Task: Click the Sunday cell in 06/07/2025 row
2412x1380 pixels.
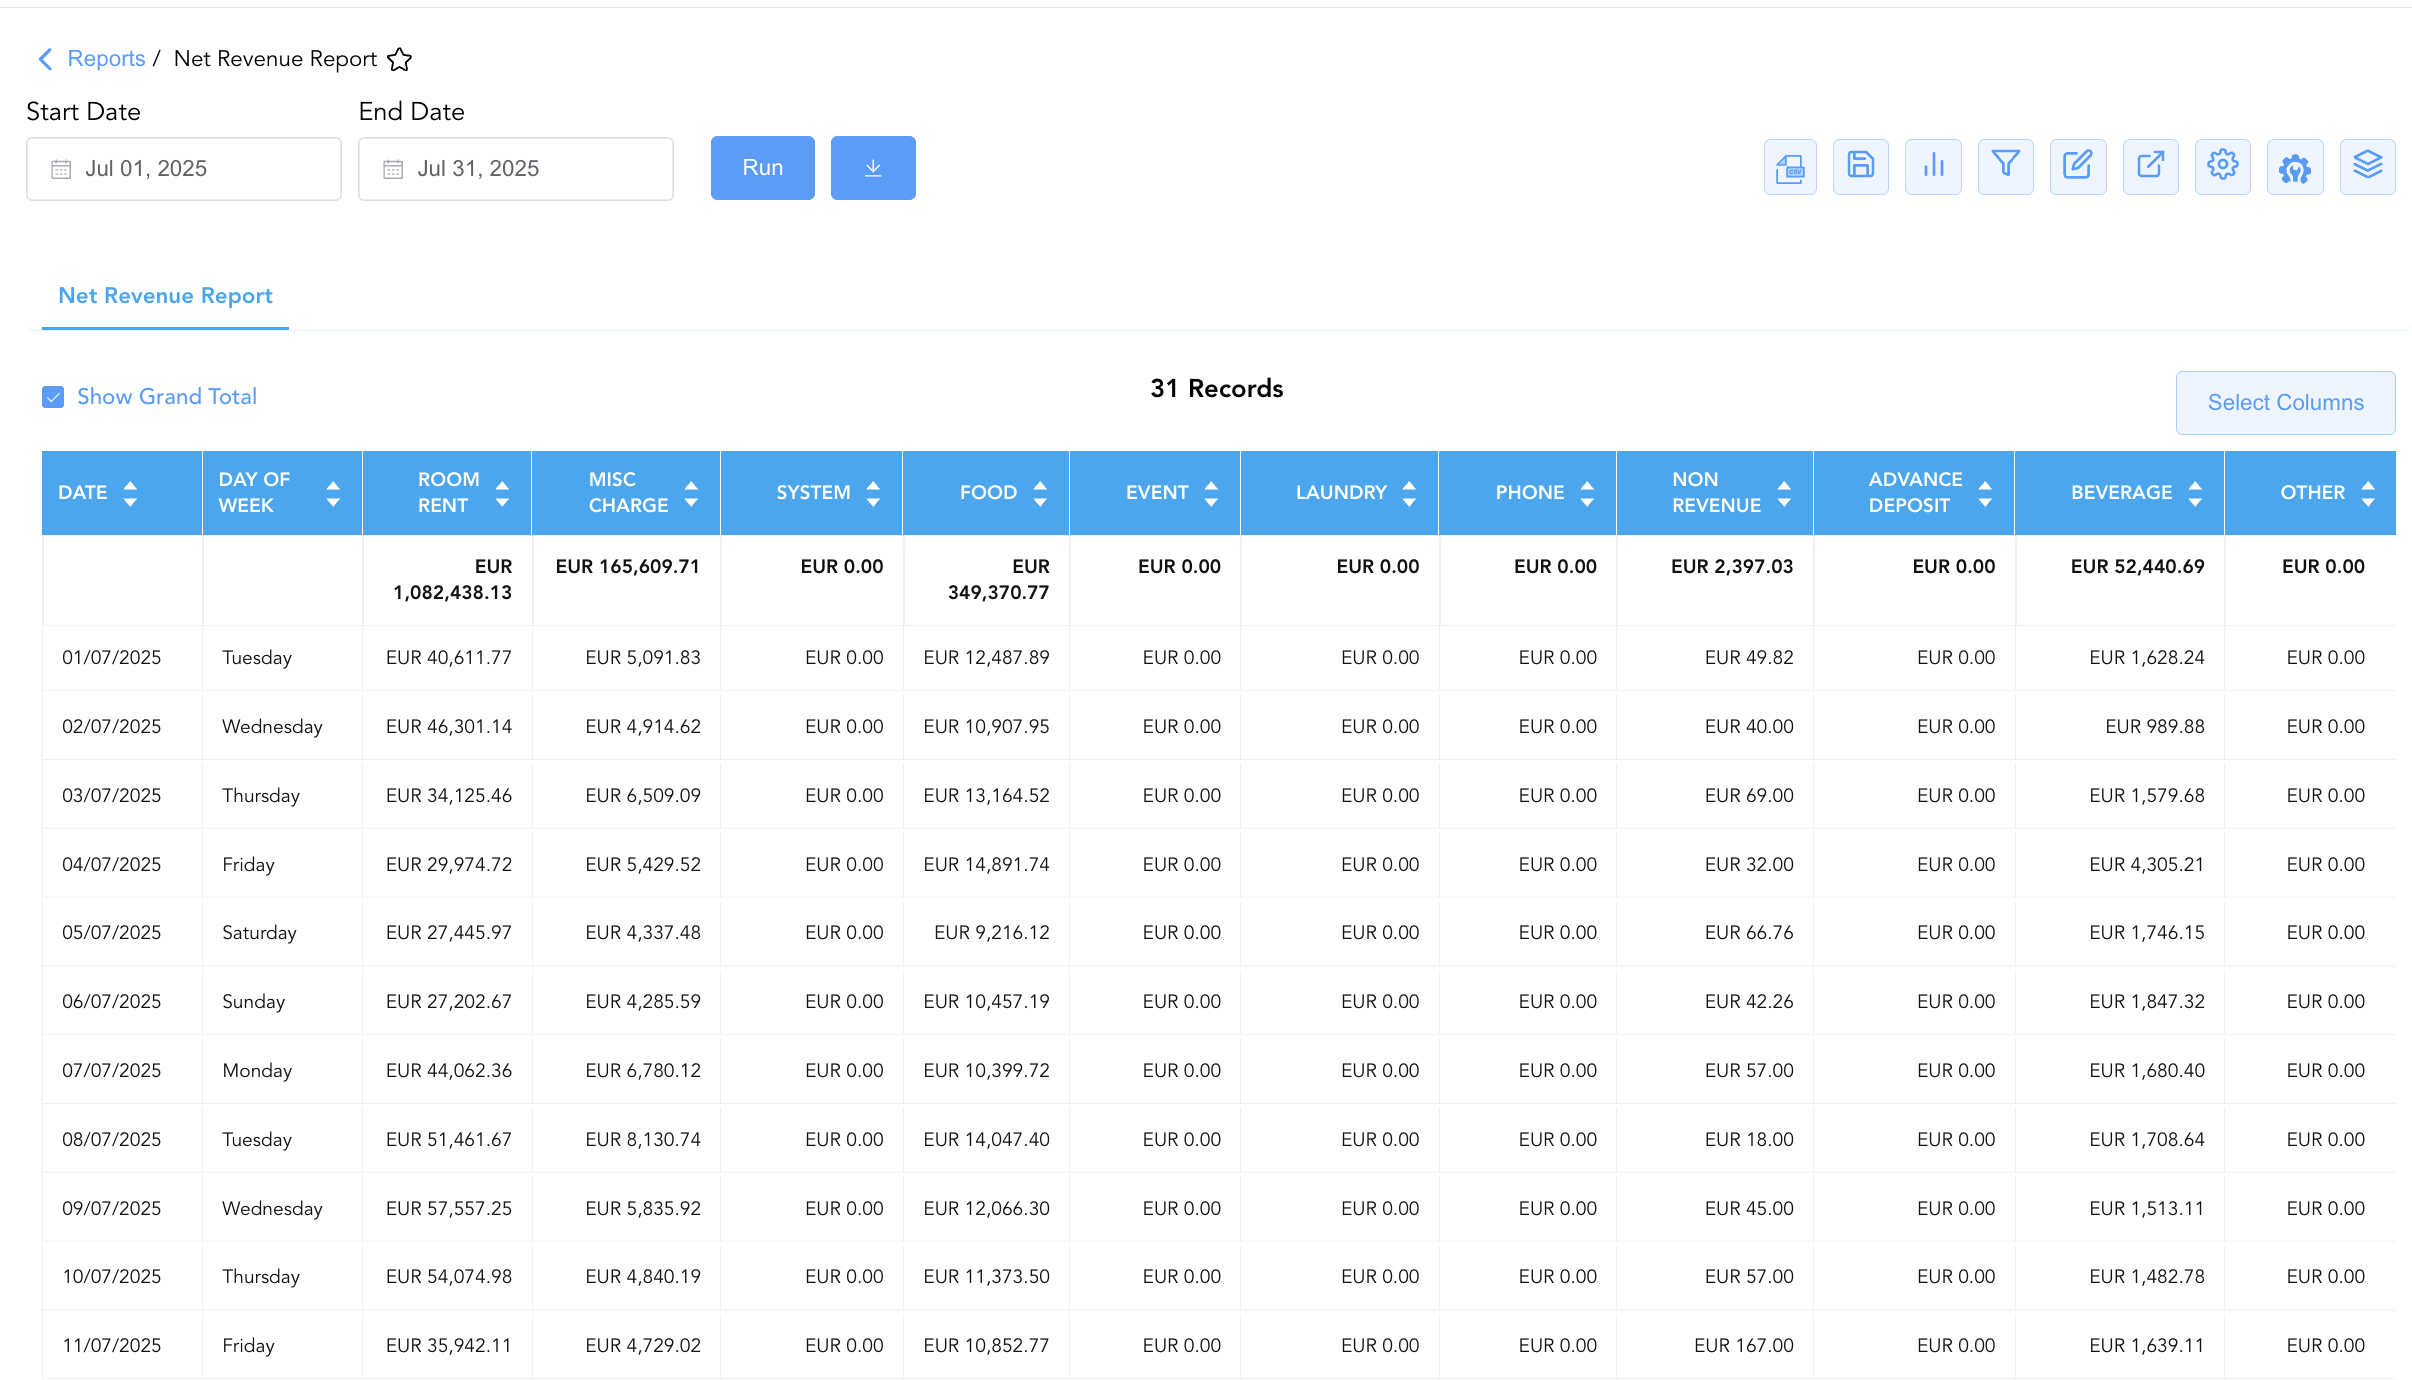Action: coord(254,1002)
